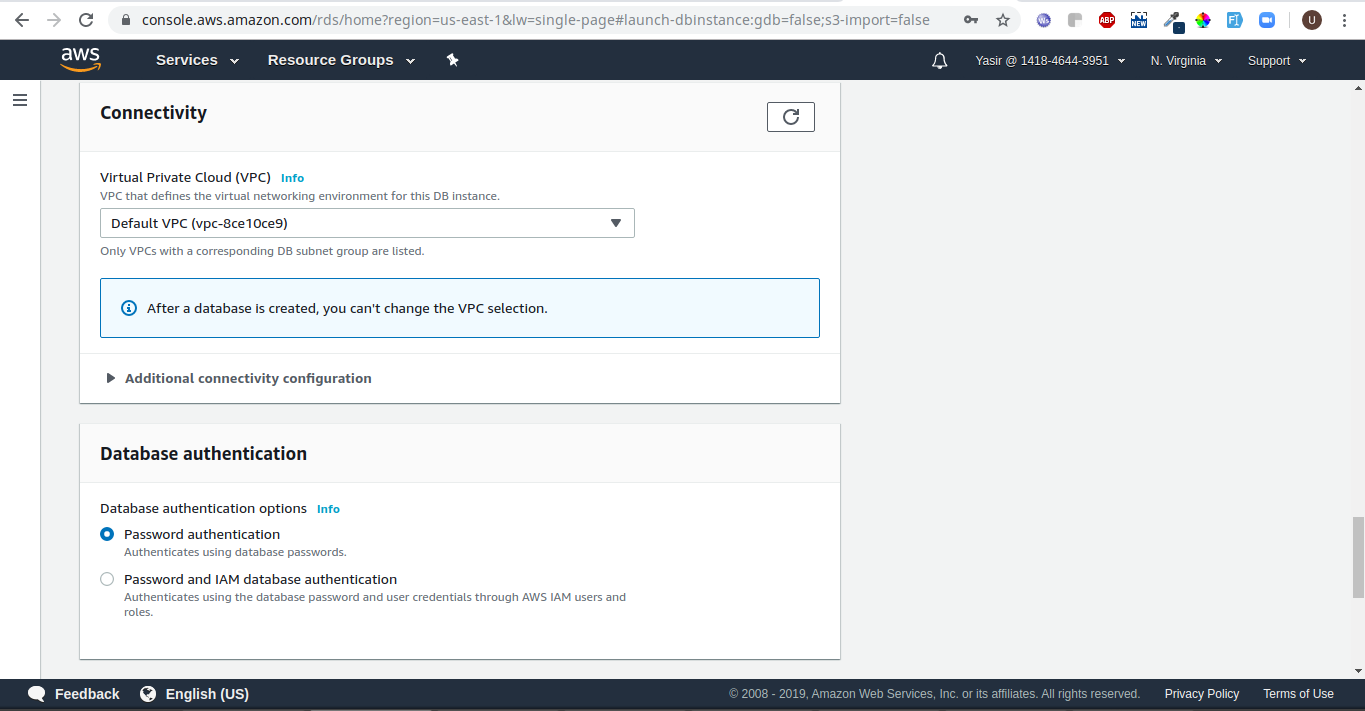
Task: Select Password and IAM database authentication
Action: tap(107, 579)
